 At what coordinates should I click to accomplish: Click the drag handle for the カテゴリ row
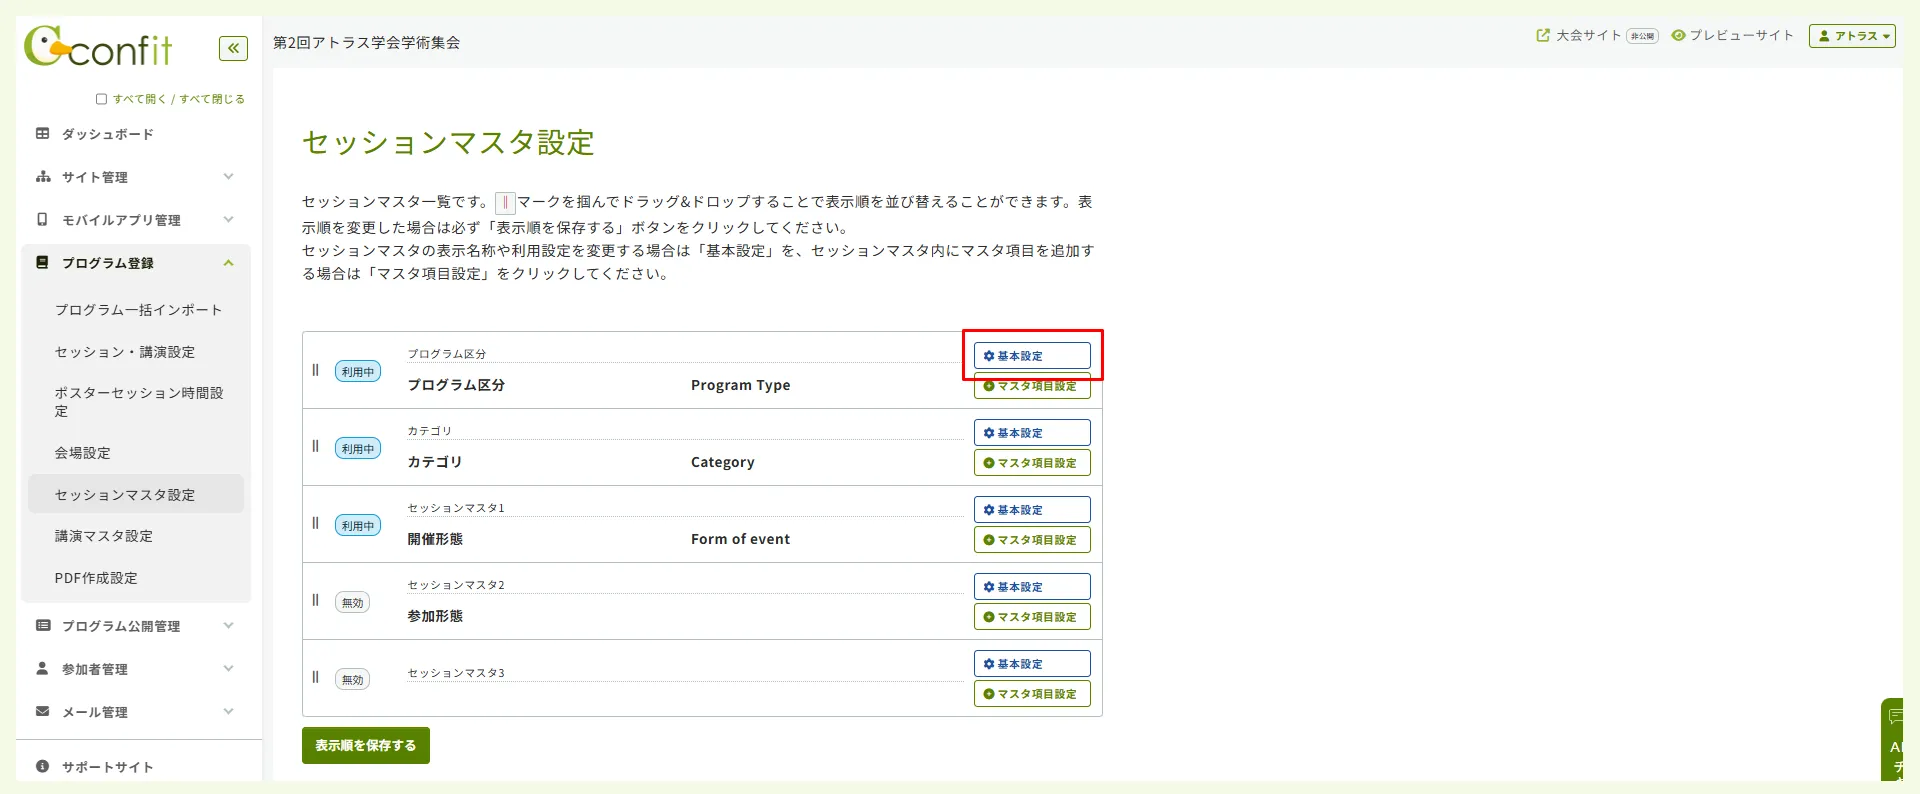click(316, 447)
